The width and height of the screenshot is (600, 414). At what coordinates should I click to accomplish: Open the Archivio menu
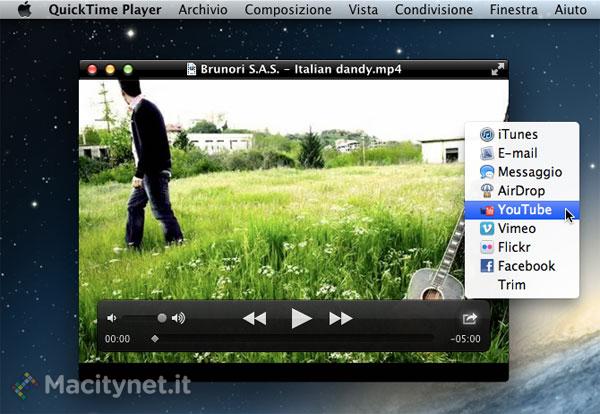(x=203, y=10)
